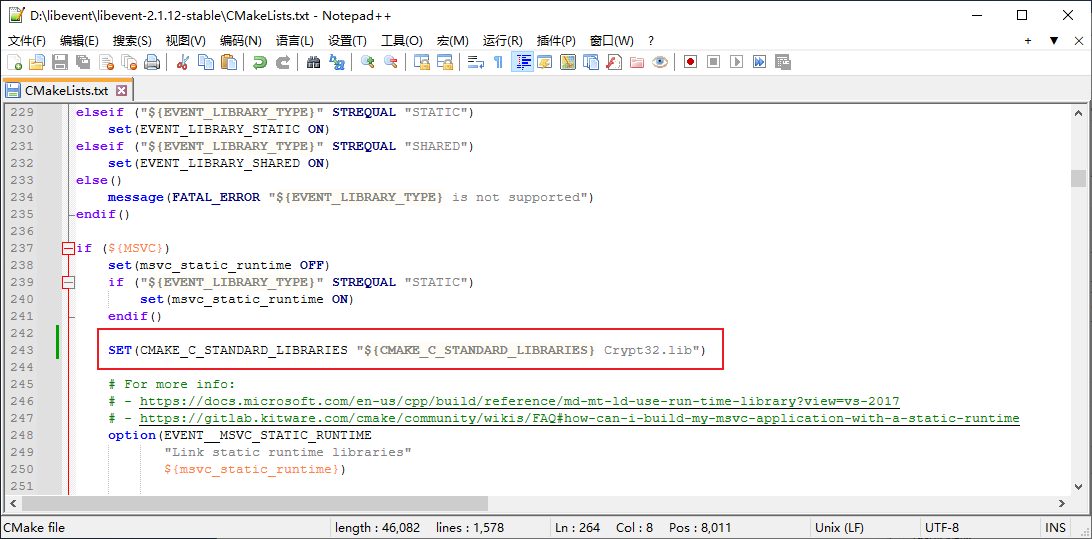Toggle the Word wrap toolbar button

pos(475,62)
